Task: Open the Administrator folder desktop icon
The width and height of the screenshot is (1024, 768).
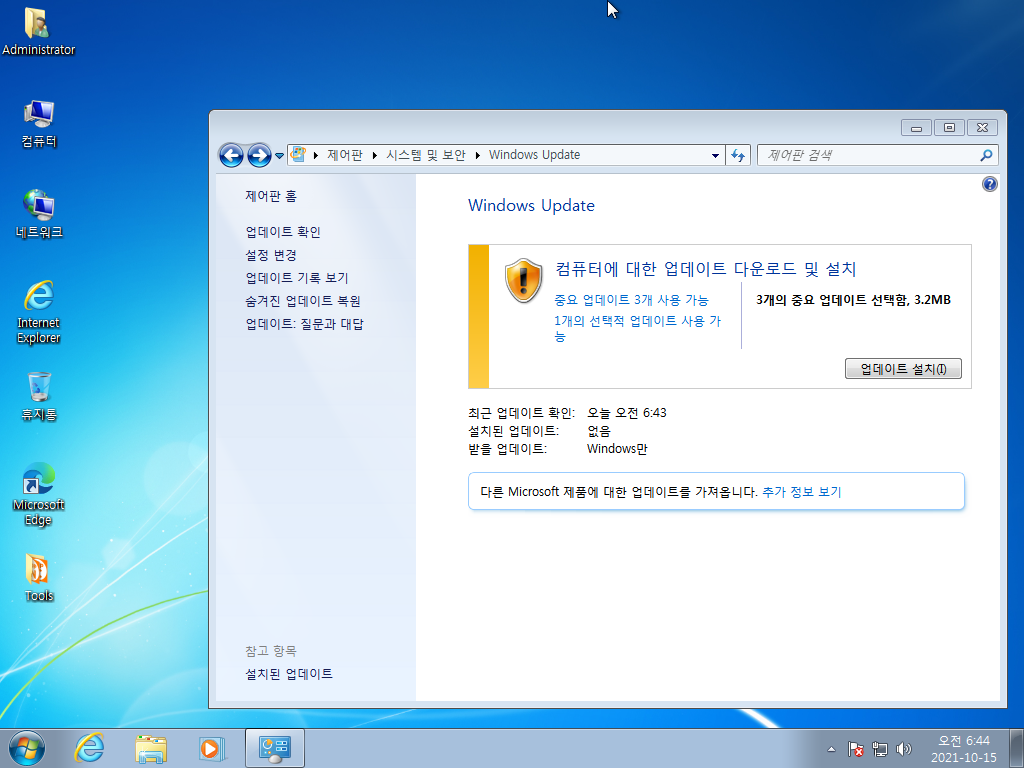Action: point(38,31)
